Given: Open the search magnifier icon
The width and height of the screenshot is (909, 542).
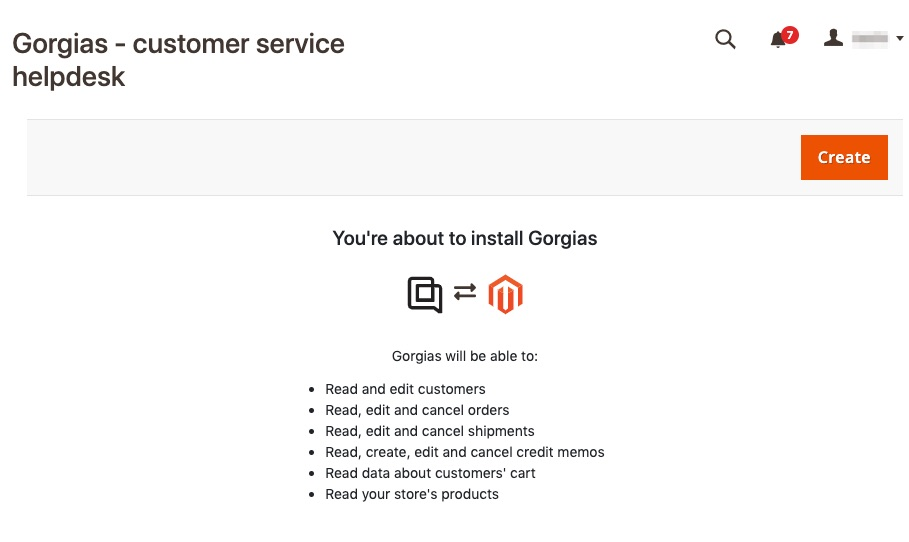Looking at the screenshot, I should coord(725,39).
